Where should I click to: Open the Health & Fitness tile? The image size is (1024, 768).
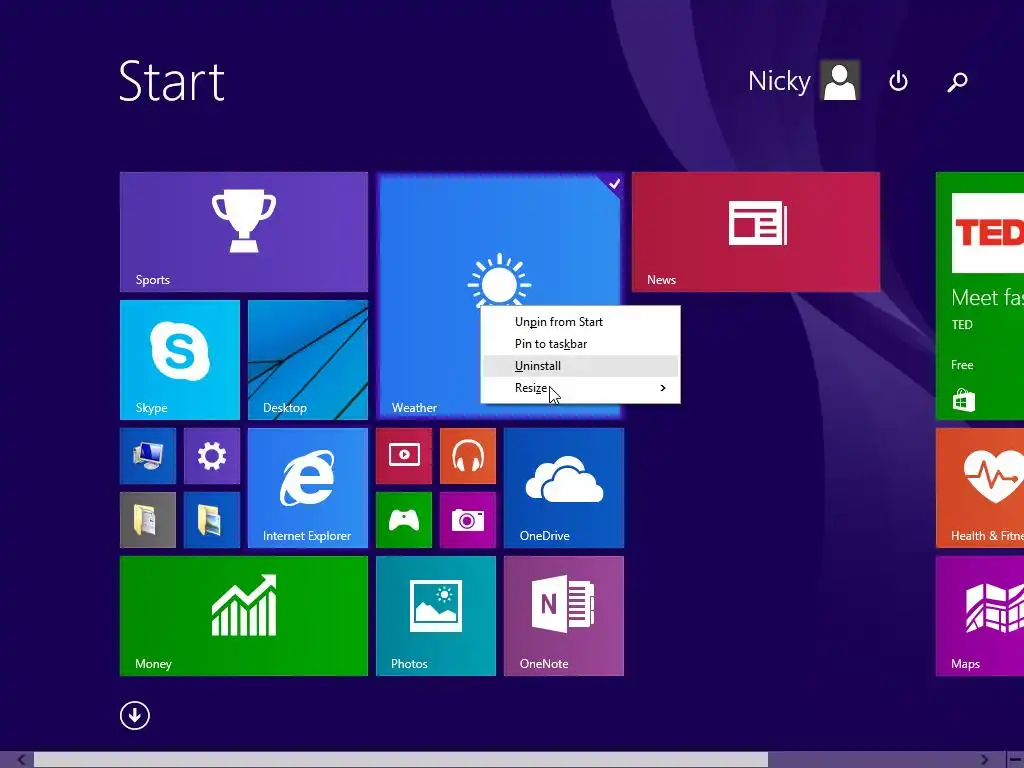(x=980, y=488)
